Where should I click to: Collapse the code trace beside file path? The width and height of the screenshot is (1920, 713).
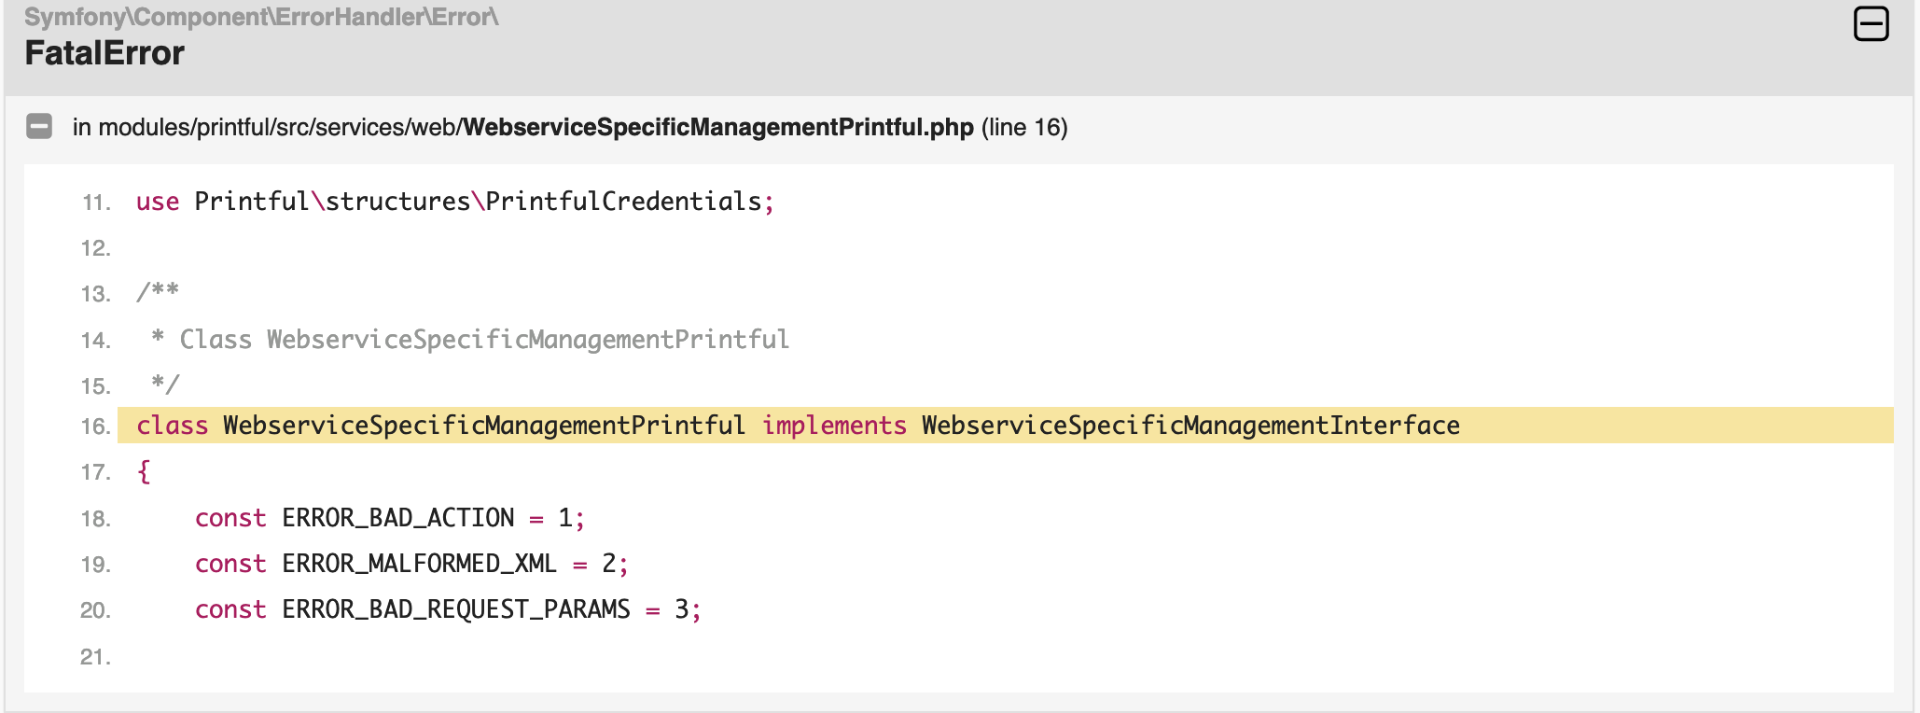click(39, 126)
